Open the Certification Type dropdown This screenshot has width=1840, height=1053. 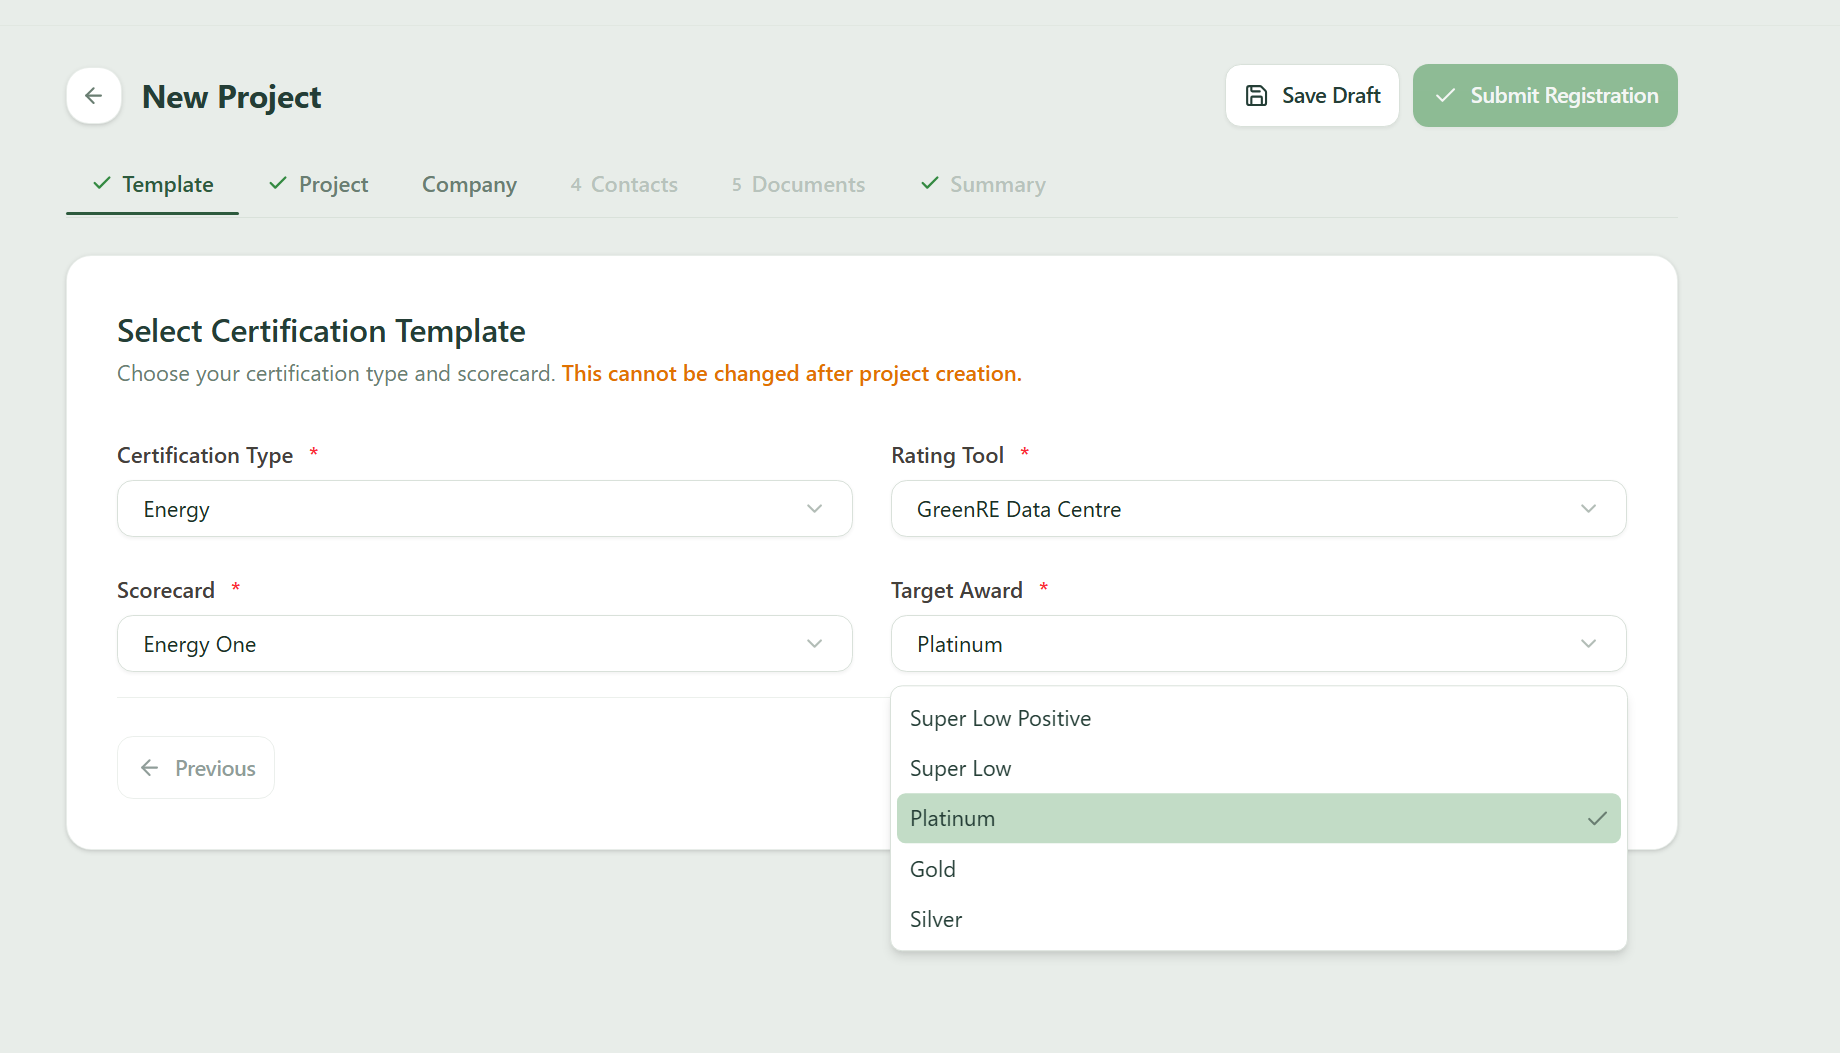(485, 509)
